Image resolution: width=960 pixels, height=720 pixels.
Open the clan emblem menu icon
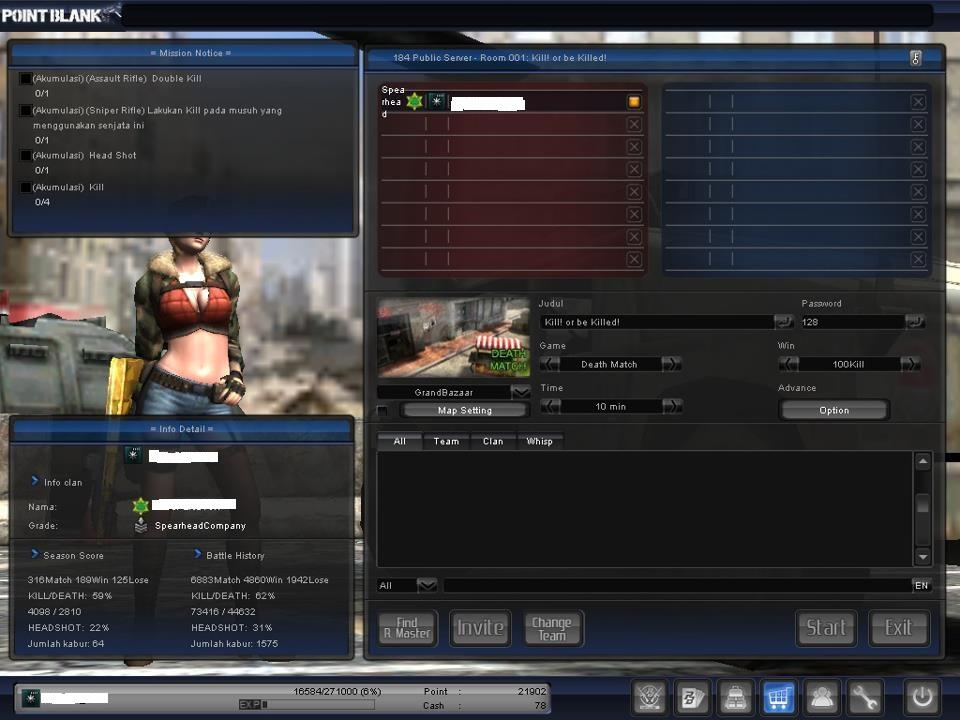coord(649,697)
